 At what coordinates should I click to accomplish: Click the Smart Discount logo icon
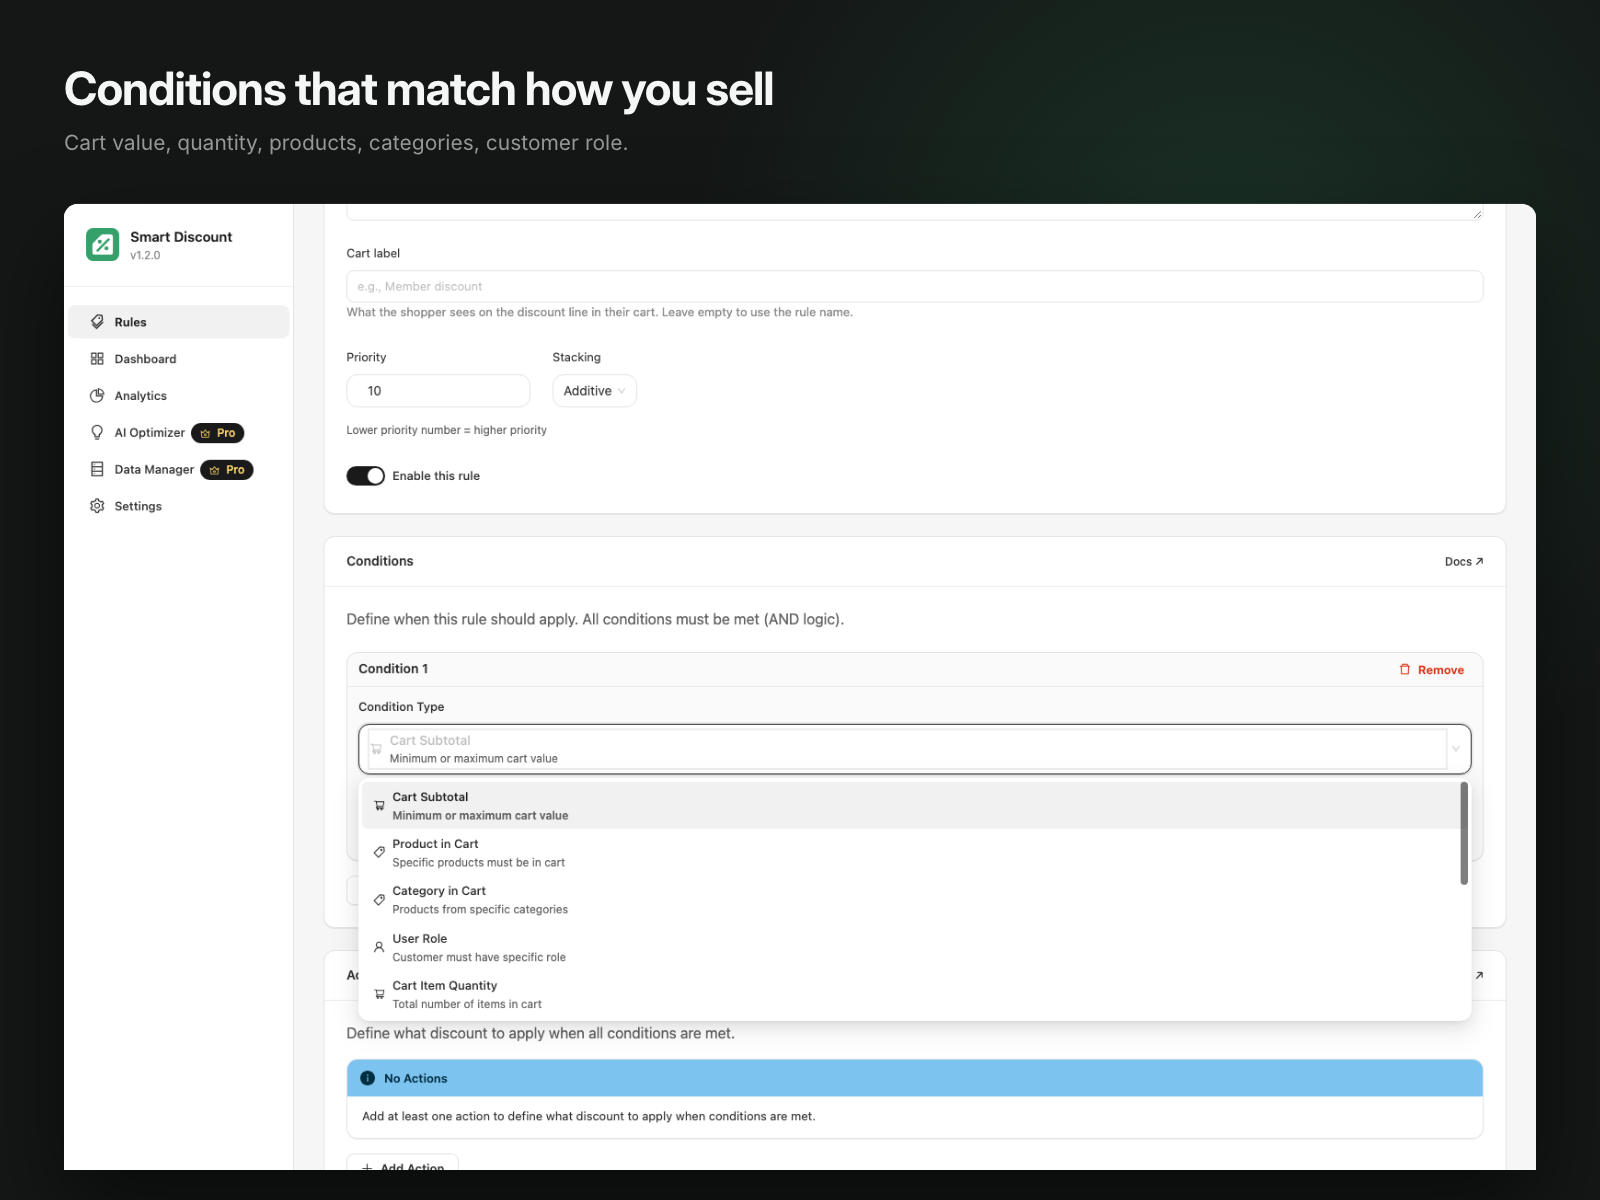click(x=102, y=244)
